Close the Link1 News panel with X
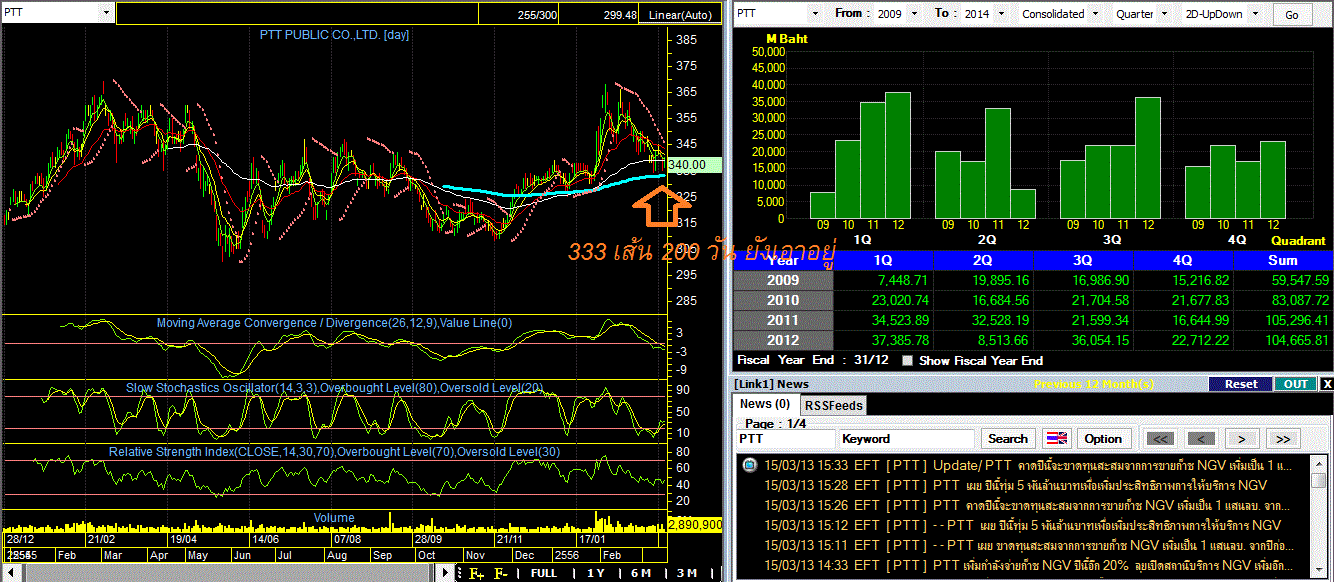 point(1327,384)
